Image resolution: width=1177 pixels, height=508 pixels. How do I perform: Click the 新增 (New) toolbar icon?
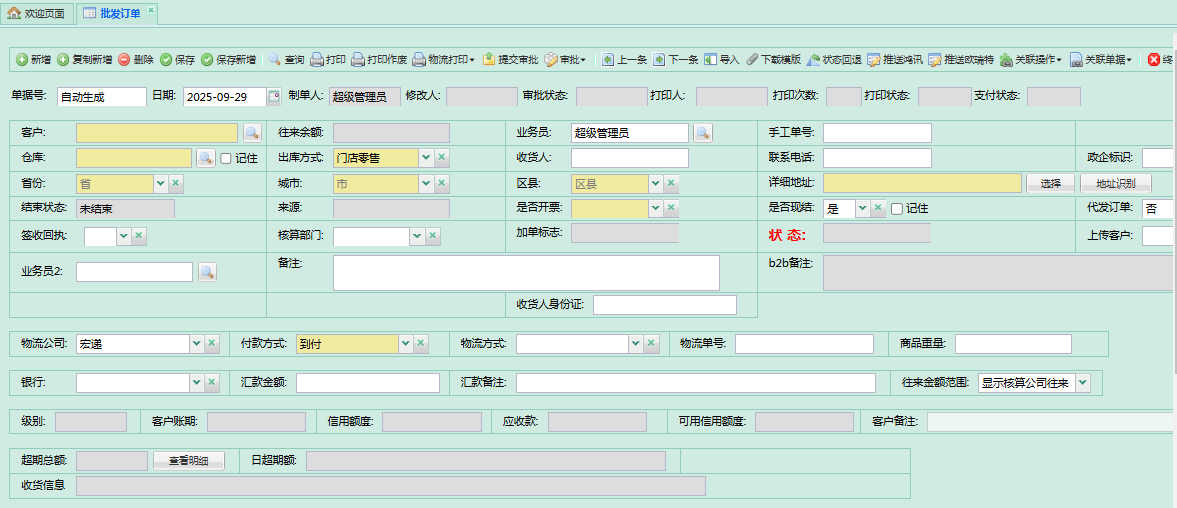[22, 60]
